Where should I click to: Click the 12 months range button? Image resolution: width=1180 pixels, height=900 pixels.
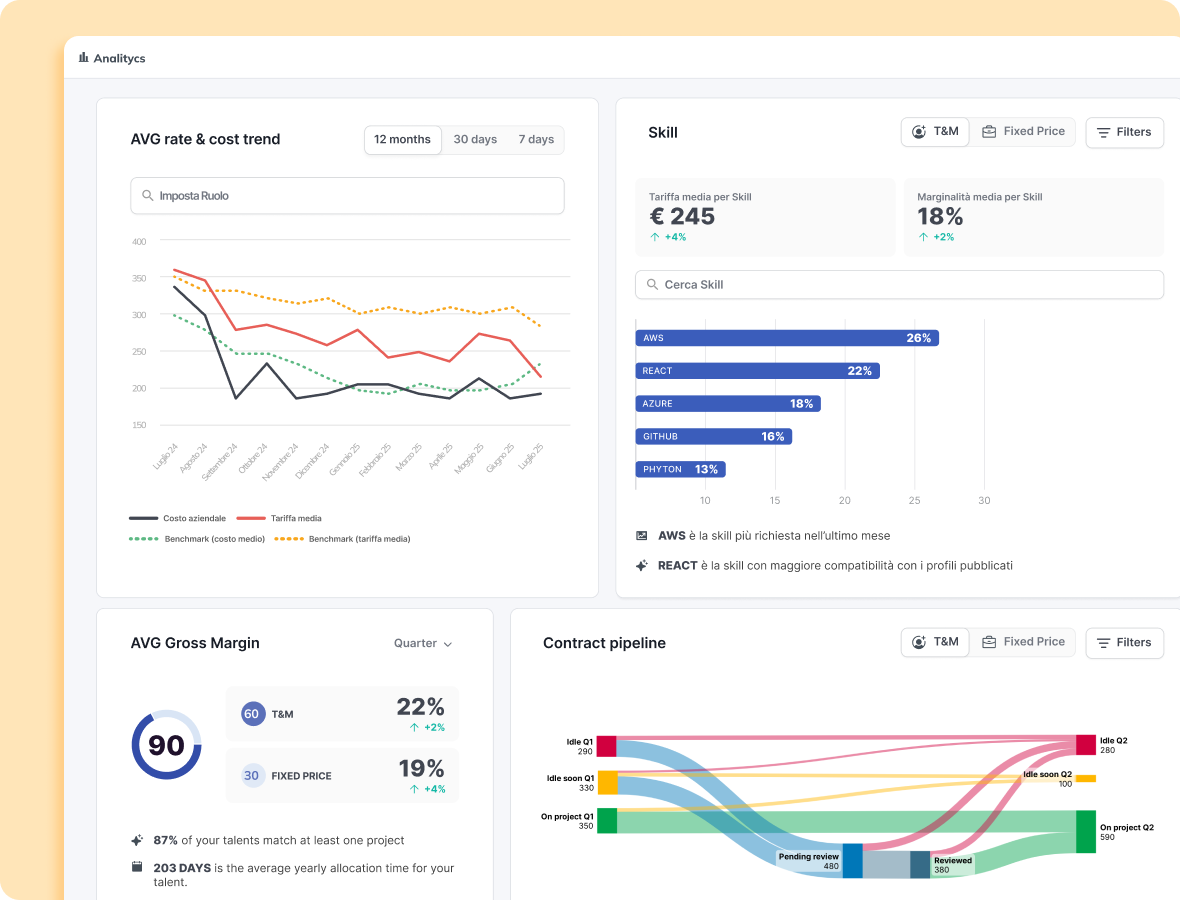(402, 140)
